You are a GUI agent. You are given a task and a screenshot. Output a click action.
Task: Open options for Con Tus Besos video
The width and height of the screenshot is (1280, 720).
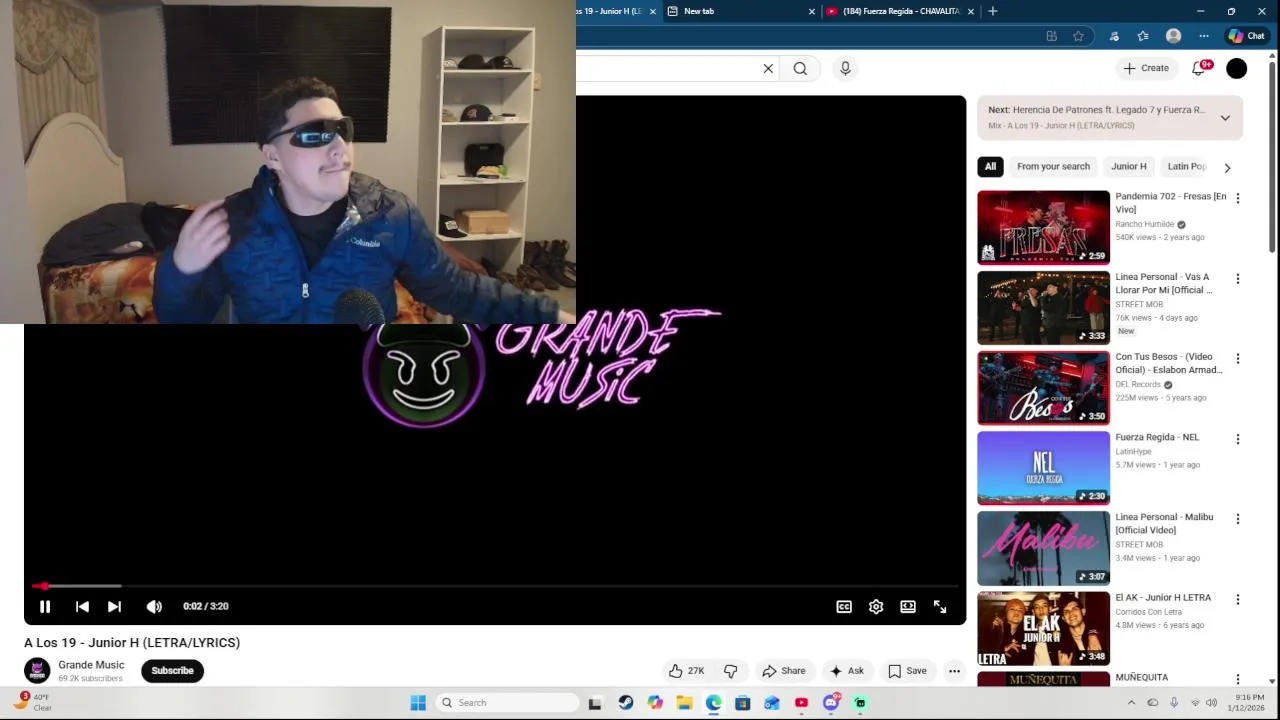point(1238,358)
